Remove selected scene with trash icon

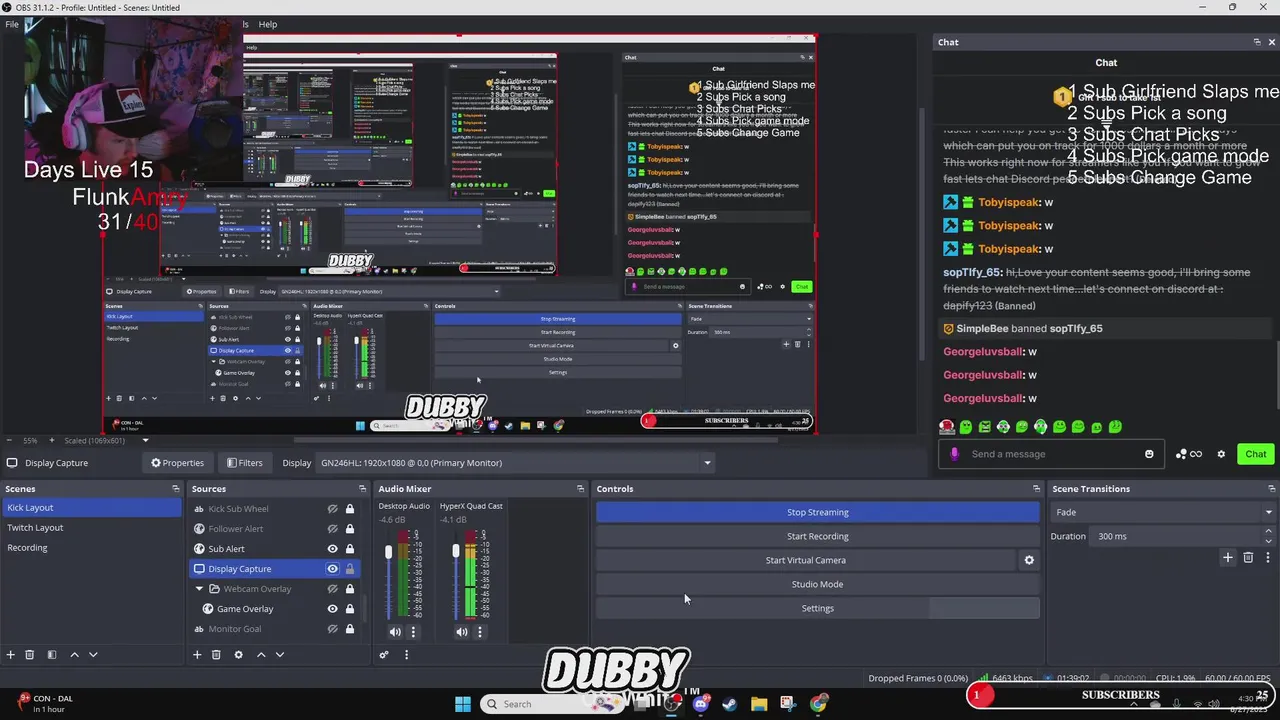(30, 655)
